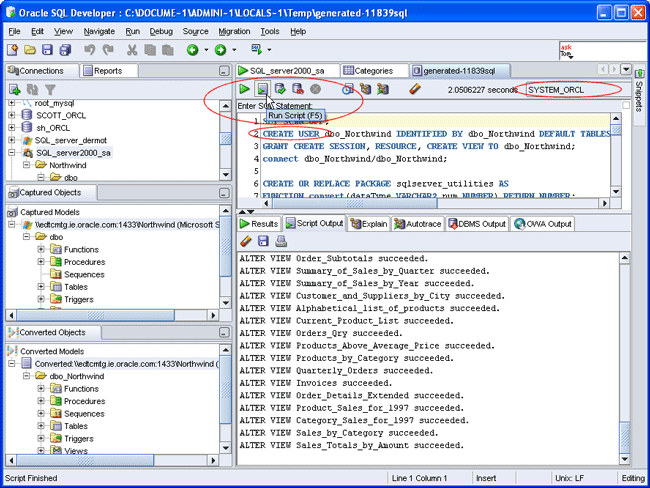Expand the sh_ORCL connection node
650x488 pixels.
(x=12, y=127)
